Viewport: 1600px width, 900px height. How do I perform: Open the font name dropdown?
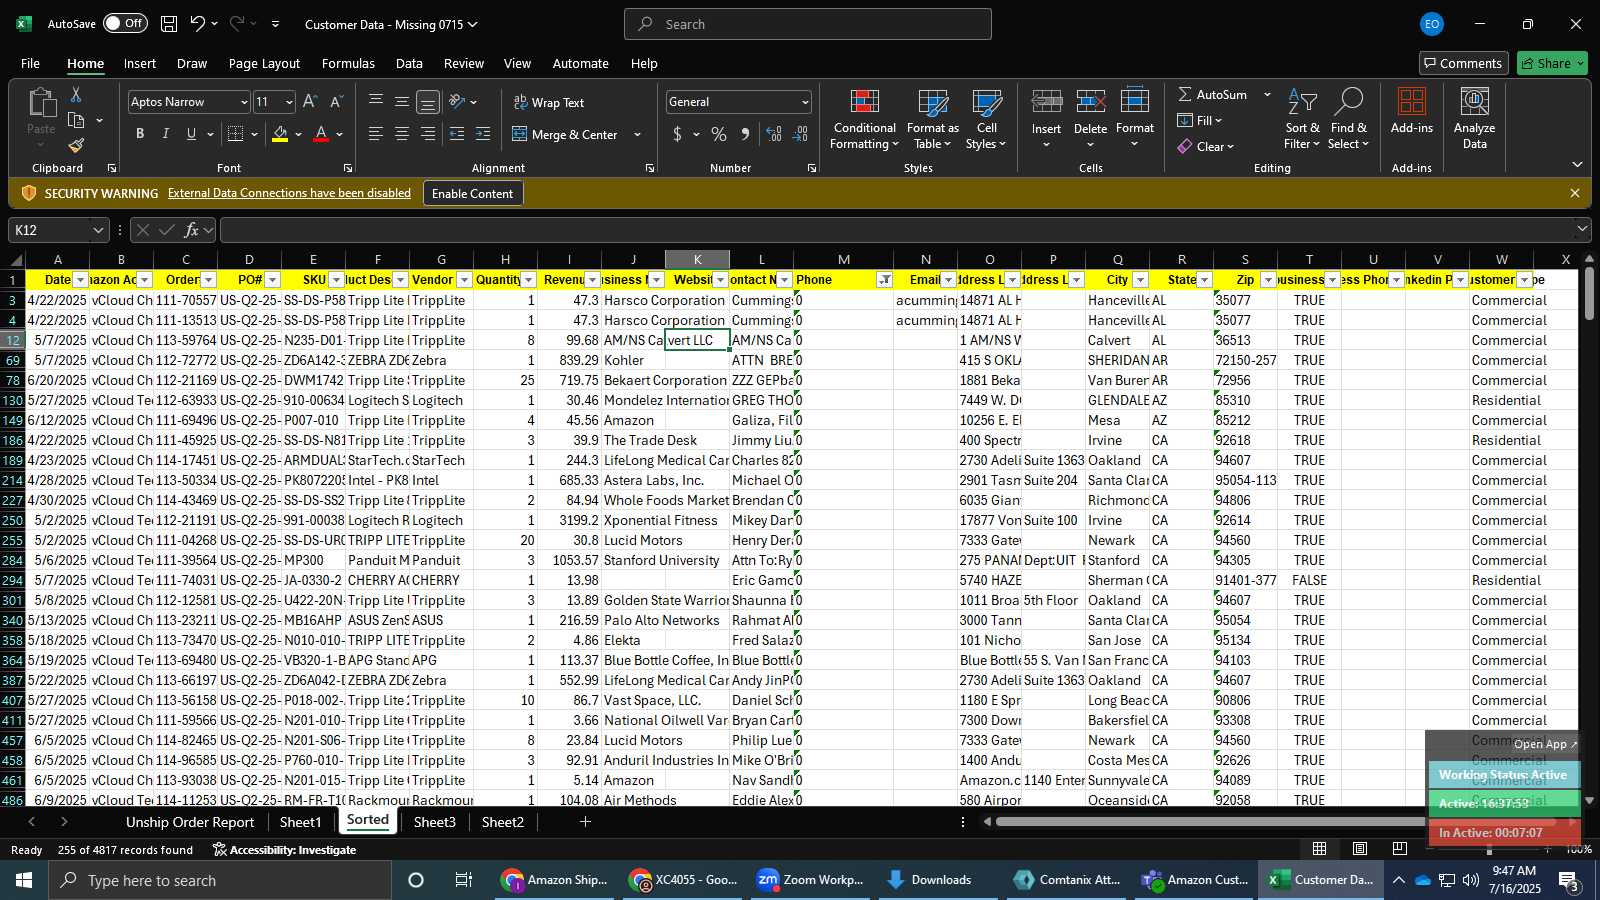click(243, 102)
